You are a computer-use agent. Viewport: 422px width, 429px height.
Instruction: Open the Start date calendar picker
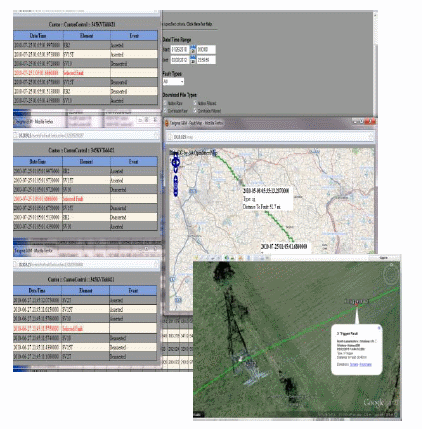(x=193, y=50)
